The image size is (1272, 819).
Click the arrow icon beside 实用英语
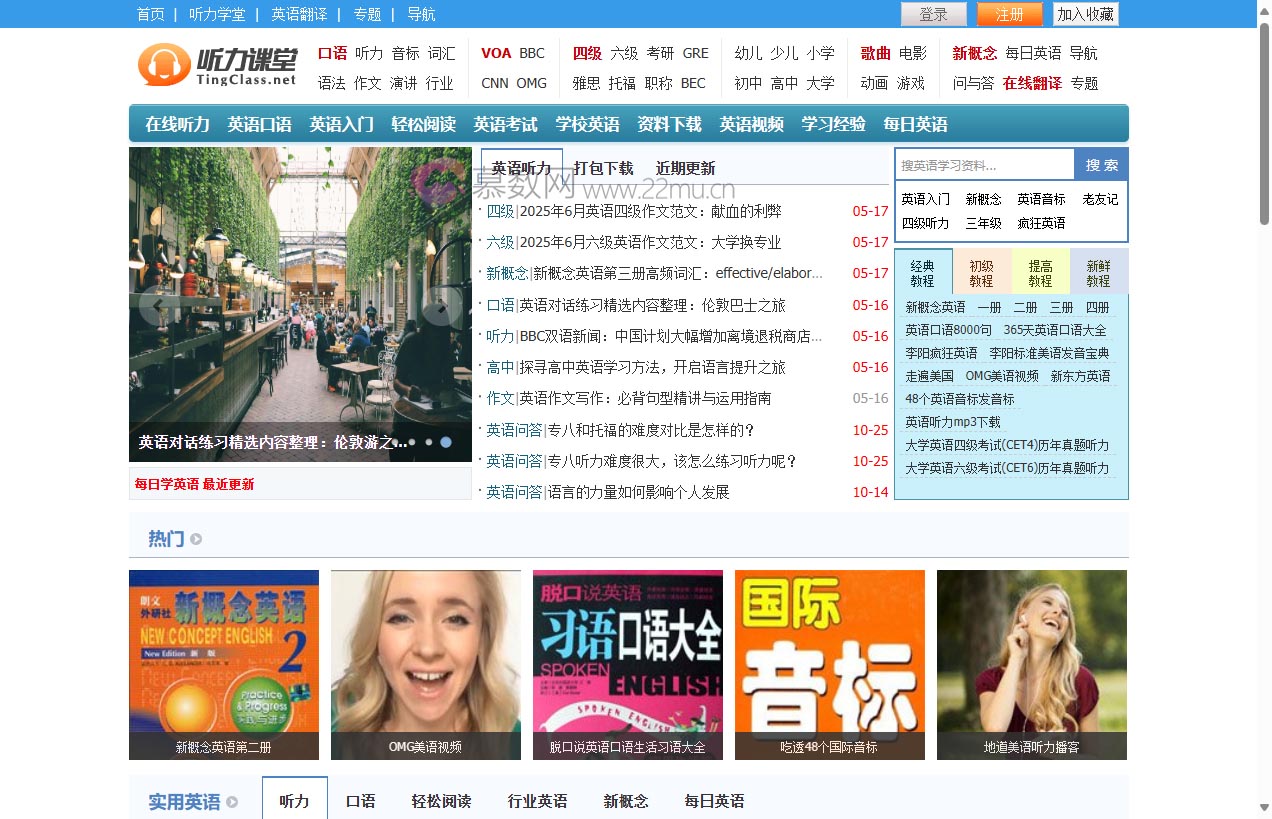pos(232,802)
